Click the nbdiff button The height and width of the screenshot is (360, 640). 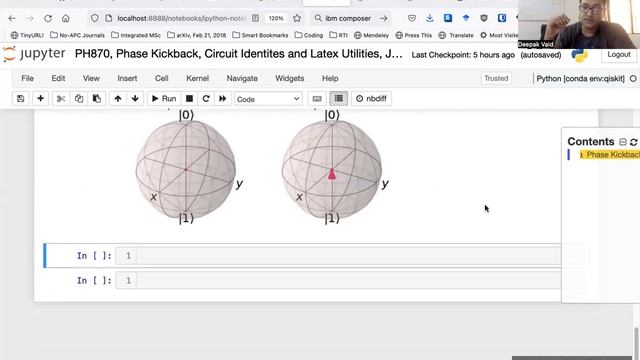371,99
